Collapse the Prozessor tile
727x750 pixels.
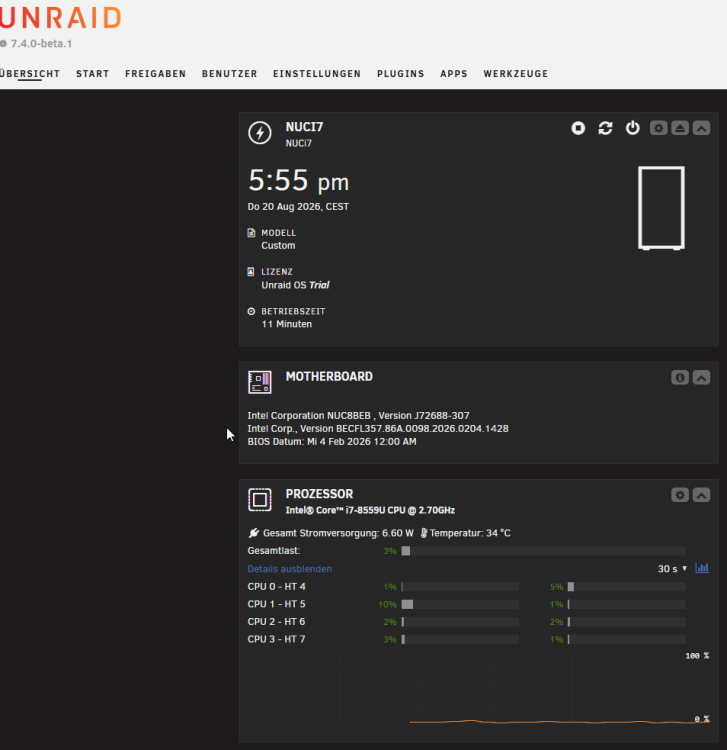(702, 495)
